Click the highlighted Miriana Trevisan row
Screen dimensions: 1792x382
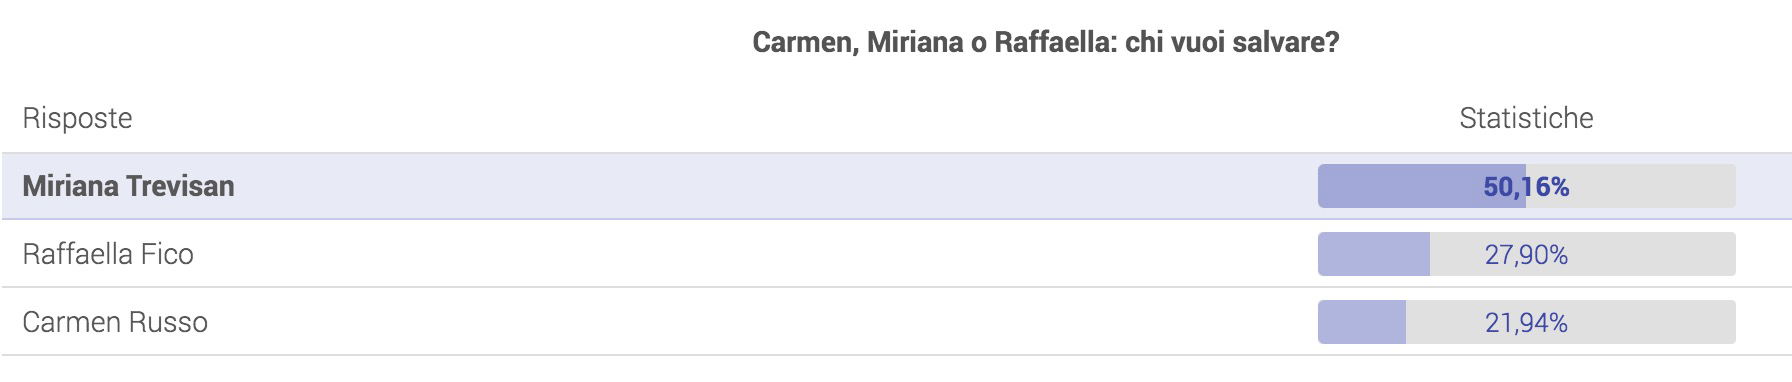(x=896, y=187)
